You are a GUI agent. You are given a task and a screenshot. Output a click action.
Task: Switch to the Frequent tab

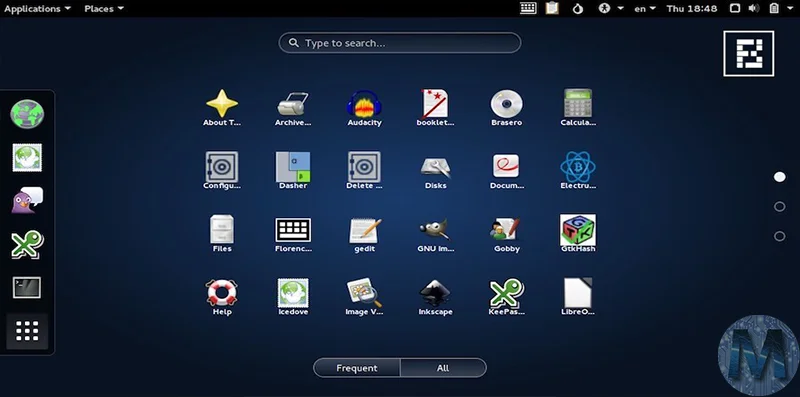tap(357, 368)
